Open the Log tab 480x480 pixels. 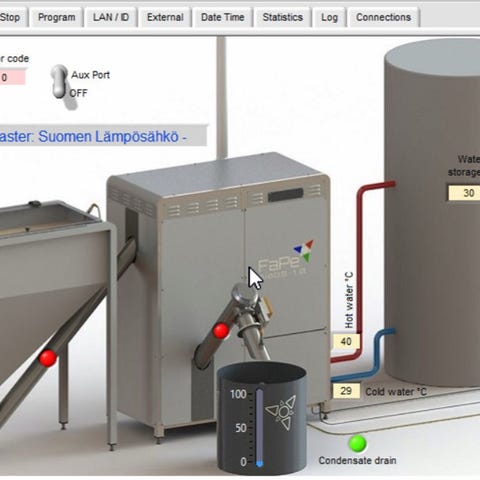[x=329, y=17]
